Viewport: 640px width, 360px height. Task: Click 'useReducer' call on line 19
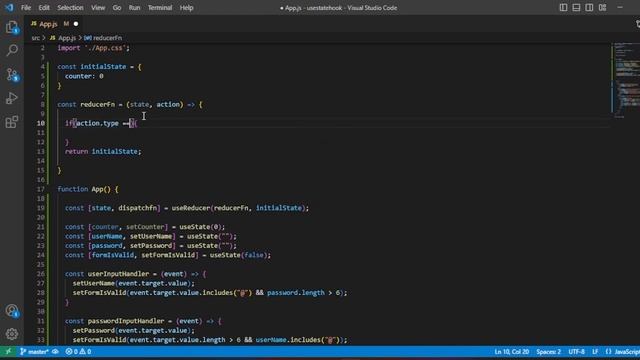pos(191,208)
